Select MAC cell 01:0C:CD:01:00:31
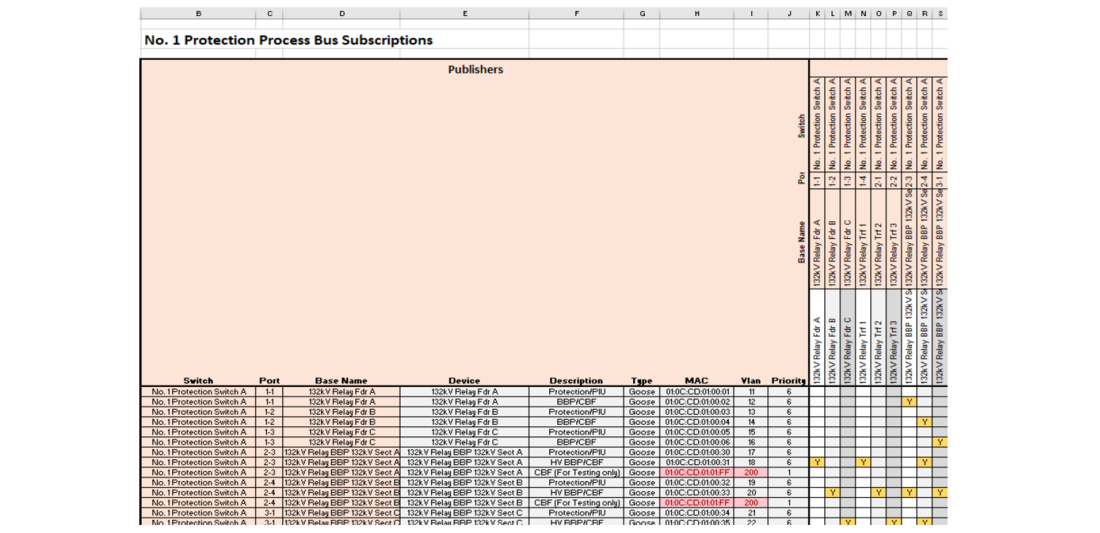 pos(697,462)
